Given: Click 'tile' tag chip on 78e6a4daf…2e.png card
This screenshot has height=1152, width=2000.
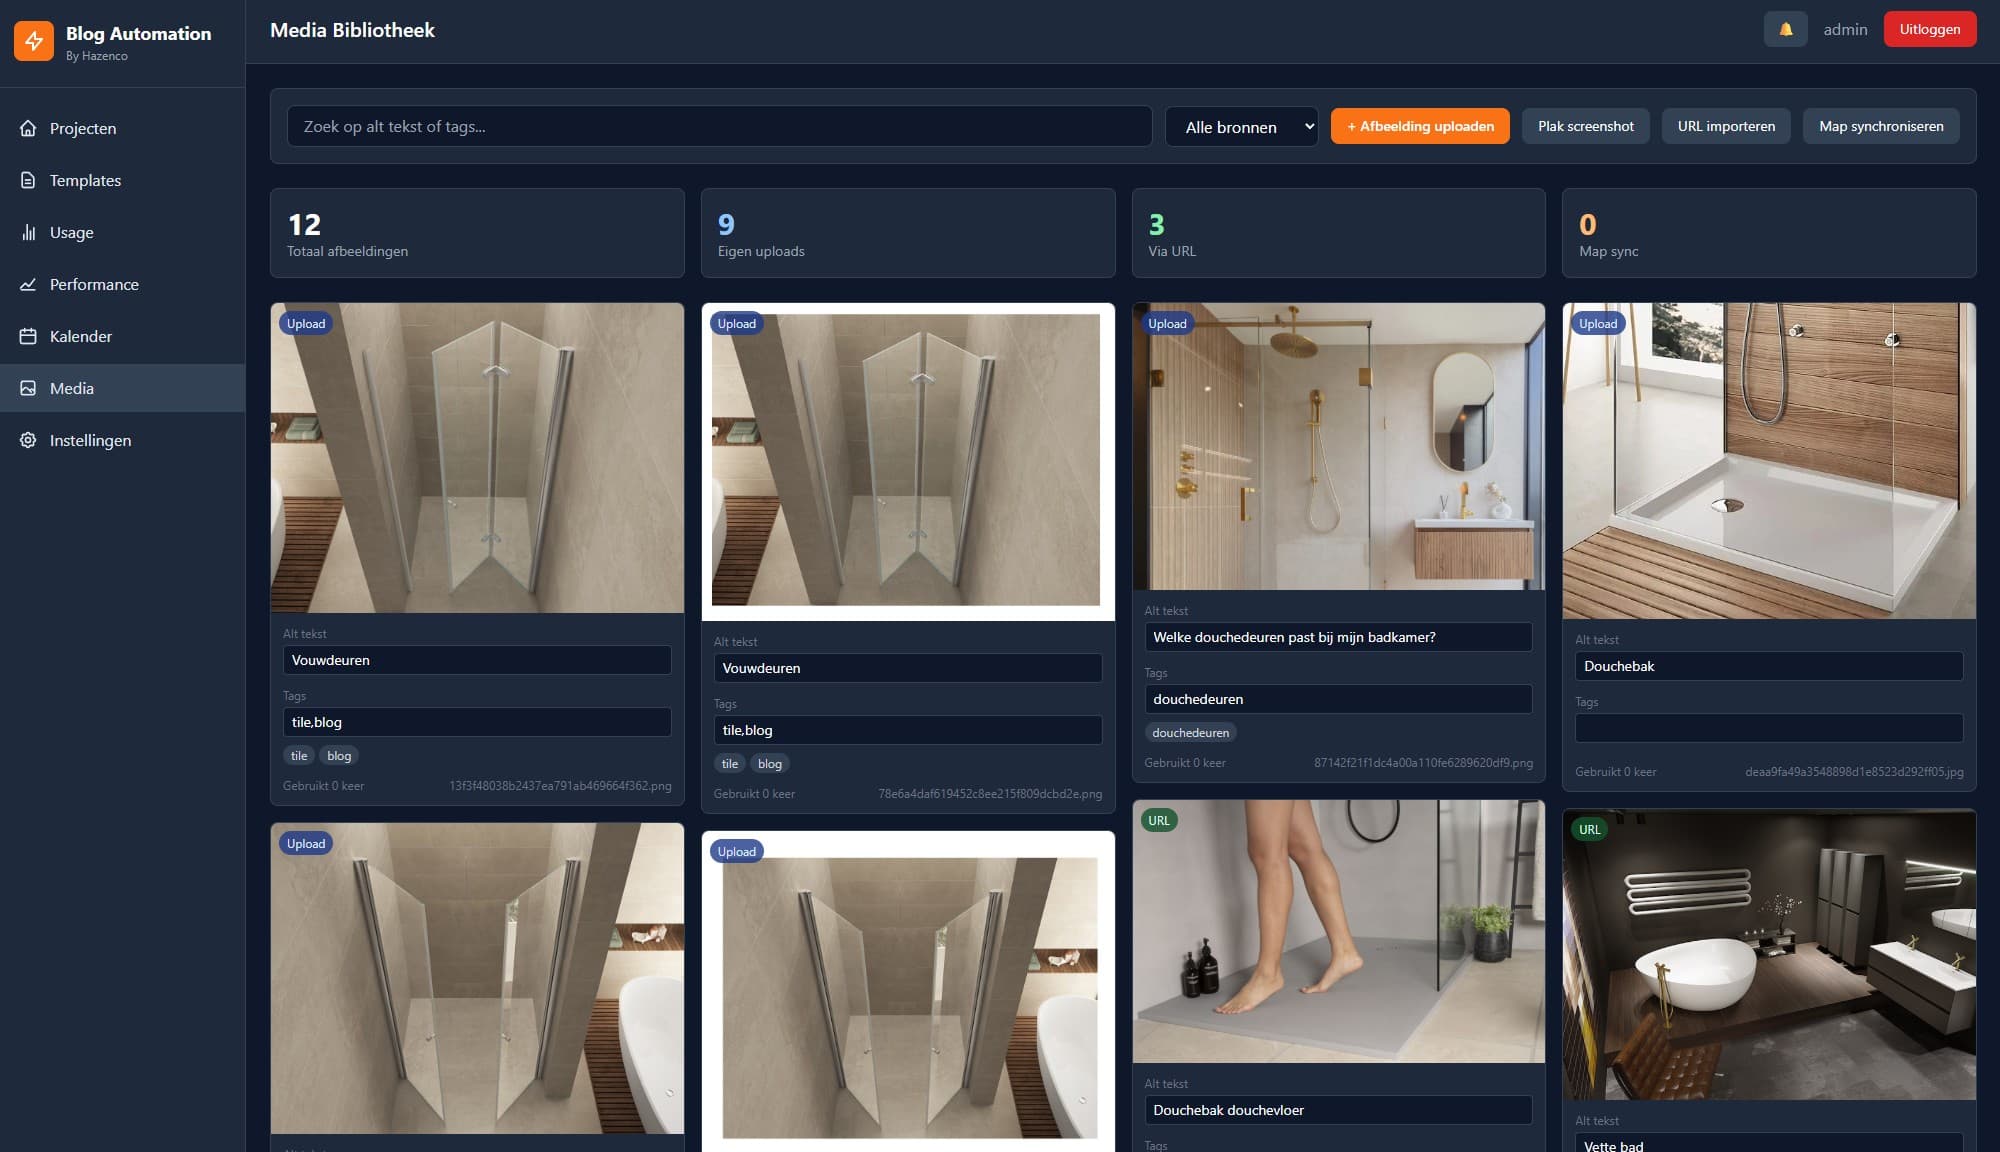Looking at the screenshot, I should point(730,764).
